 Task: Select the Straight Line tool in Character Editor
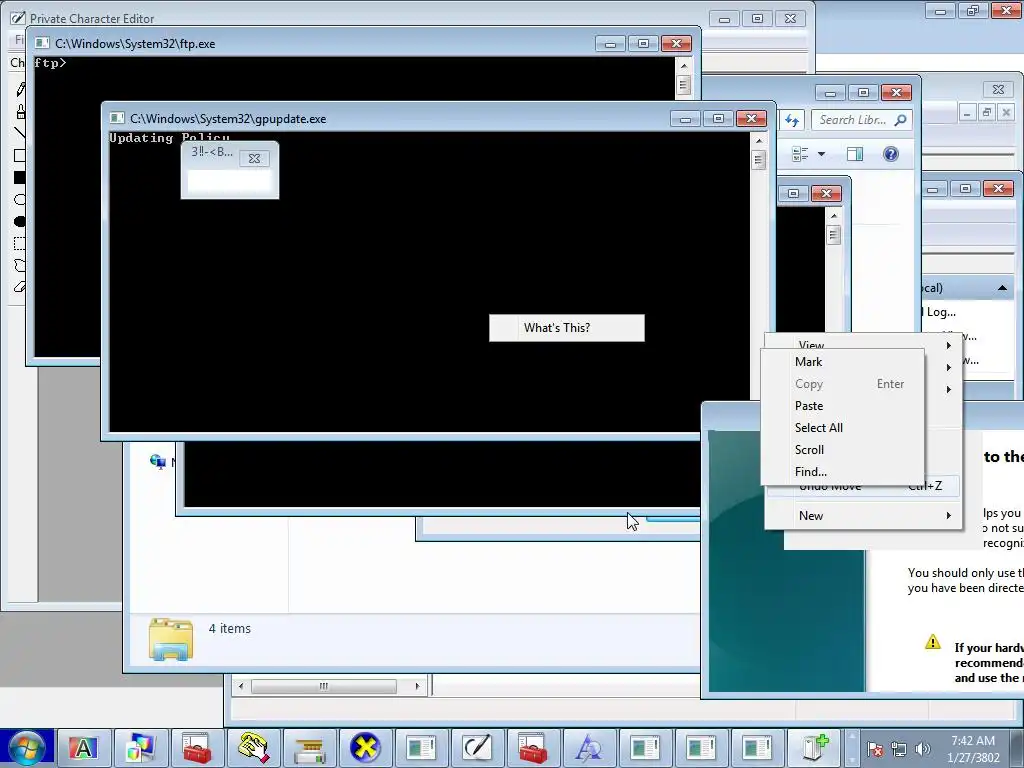point(20,133)
